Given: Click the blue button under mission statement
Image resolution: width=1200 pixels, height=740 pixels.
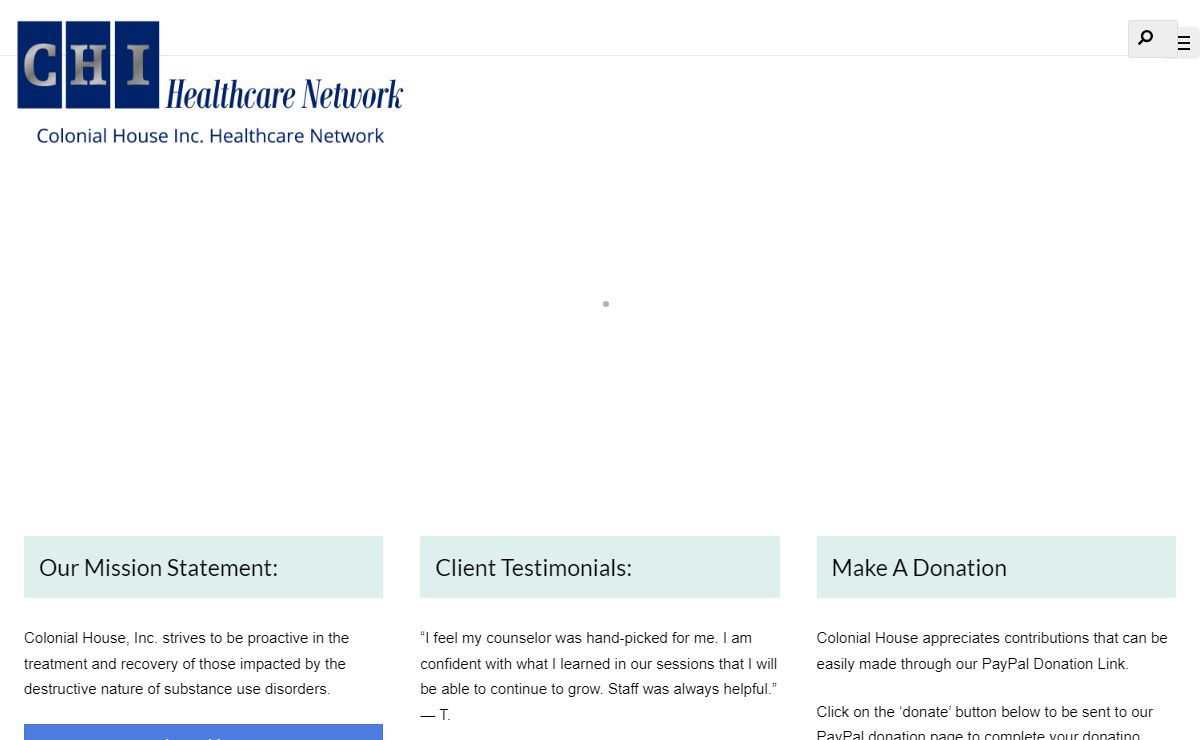Looking at the screenshot, I should pyautogui.click(x=203, y=732).
